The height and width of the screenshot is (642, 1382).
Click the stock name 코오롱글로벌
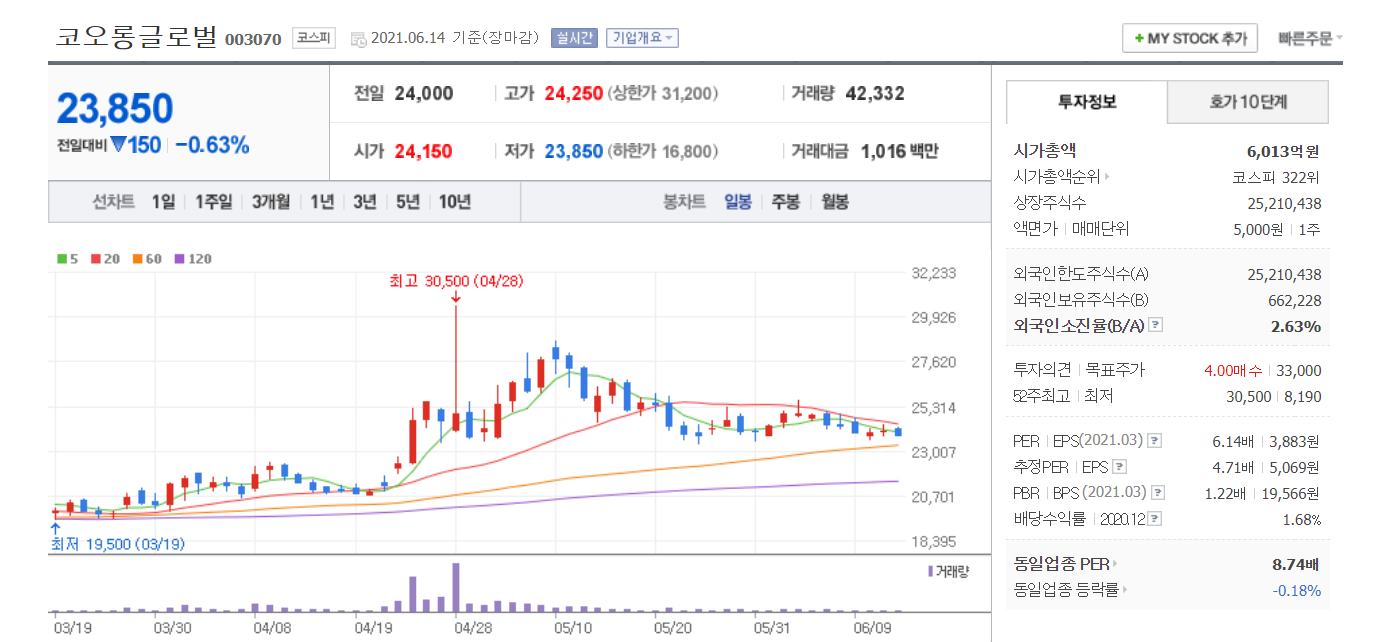coord(136,37)
